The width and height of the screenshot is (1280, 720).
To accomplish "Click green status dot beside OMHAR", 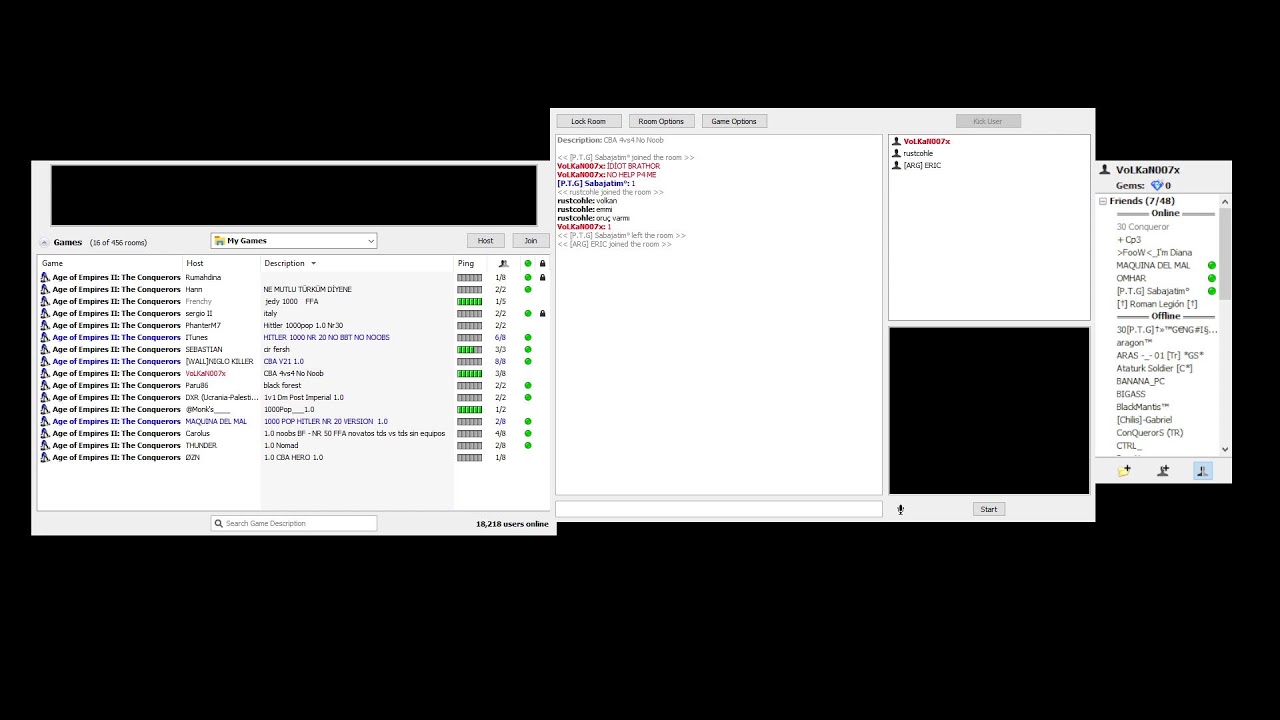I will [x=1212, y=279].
